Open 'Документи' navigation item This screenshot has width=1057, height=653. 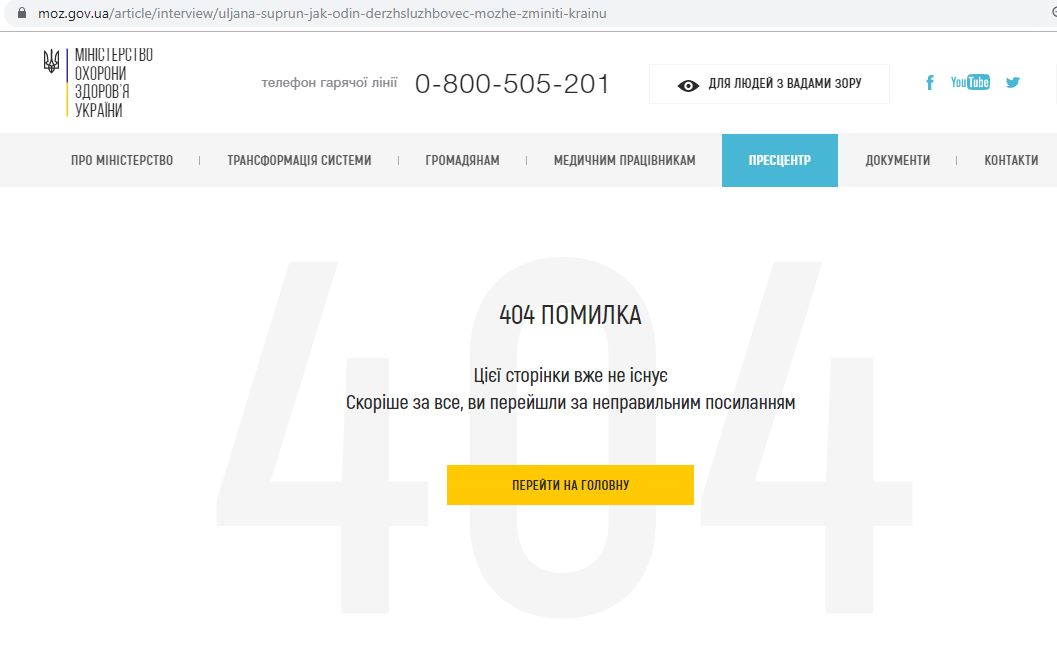coord(898,160)
